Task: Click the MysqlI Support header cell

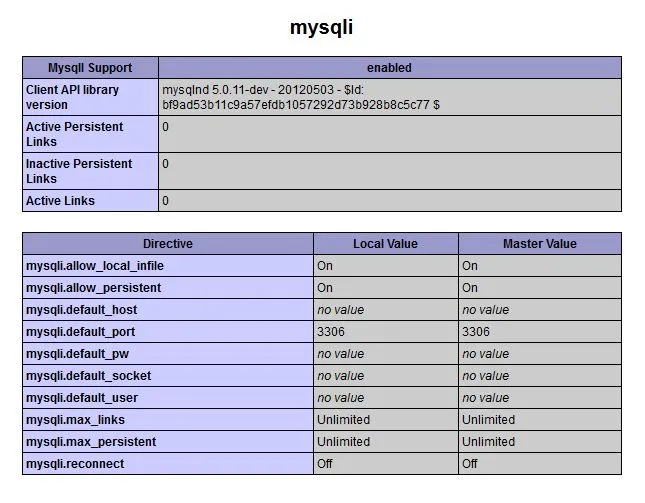Action: click(90, 68)
